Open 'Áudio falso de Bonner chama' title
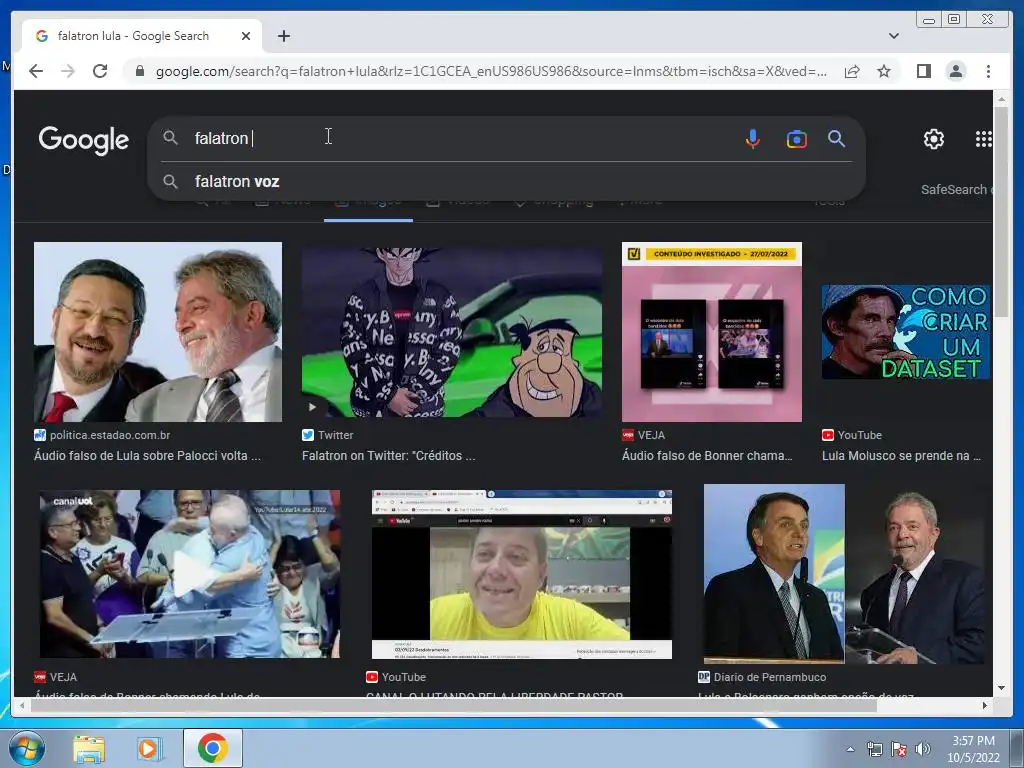1024x768 pixels. tap(707, 456)
